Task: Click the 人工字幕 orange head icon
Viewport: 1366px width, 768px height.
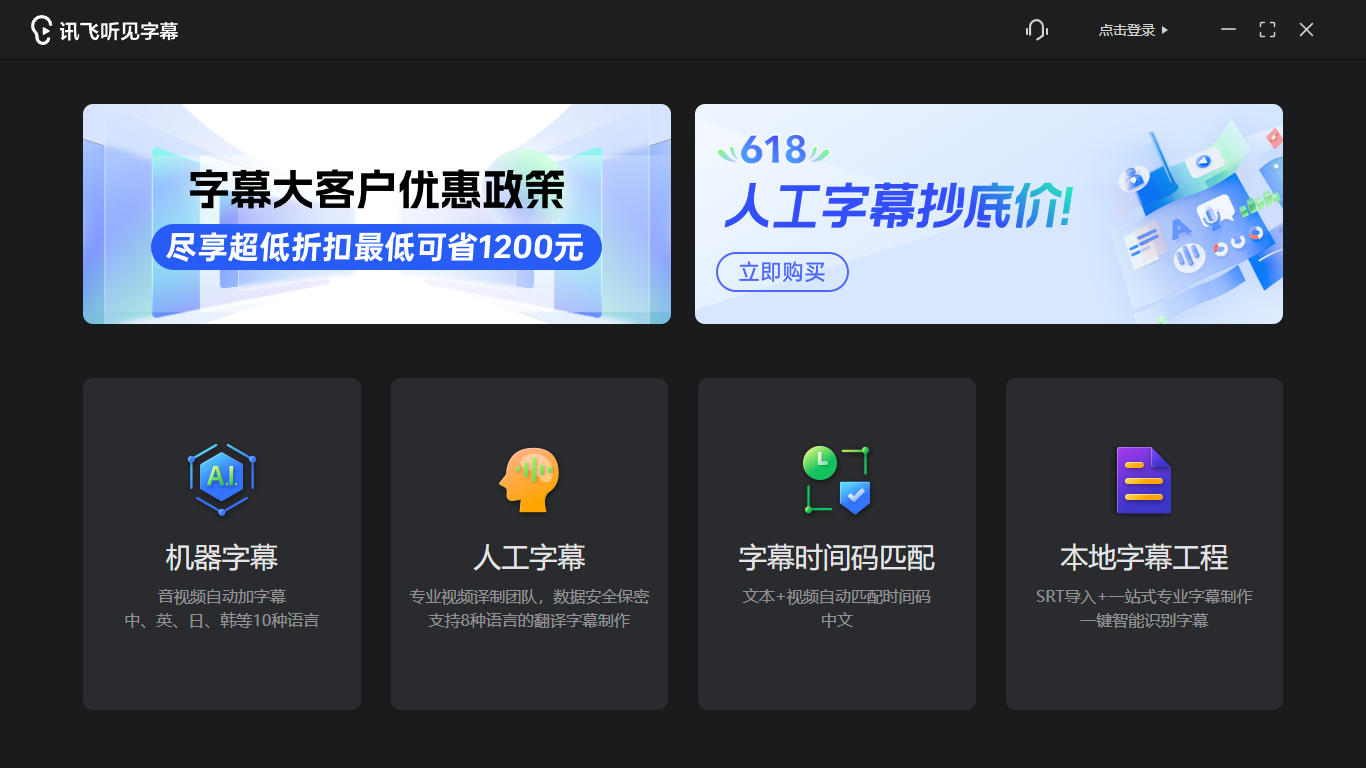Action: click(529, 479)
